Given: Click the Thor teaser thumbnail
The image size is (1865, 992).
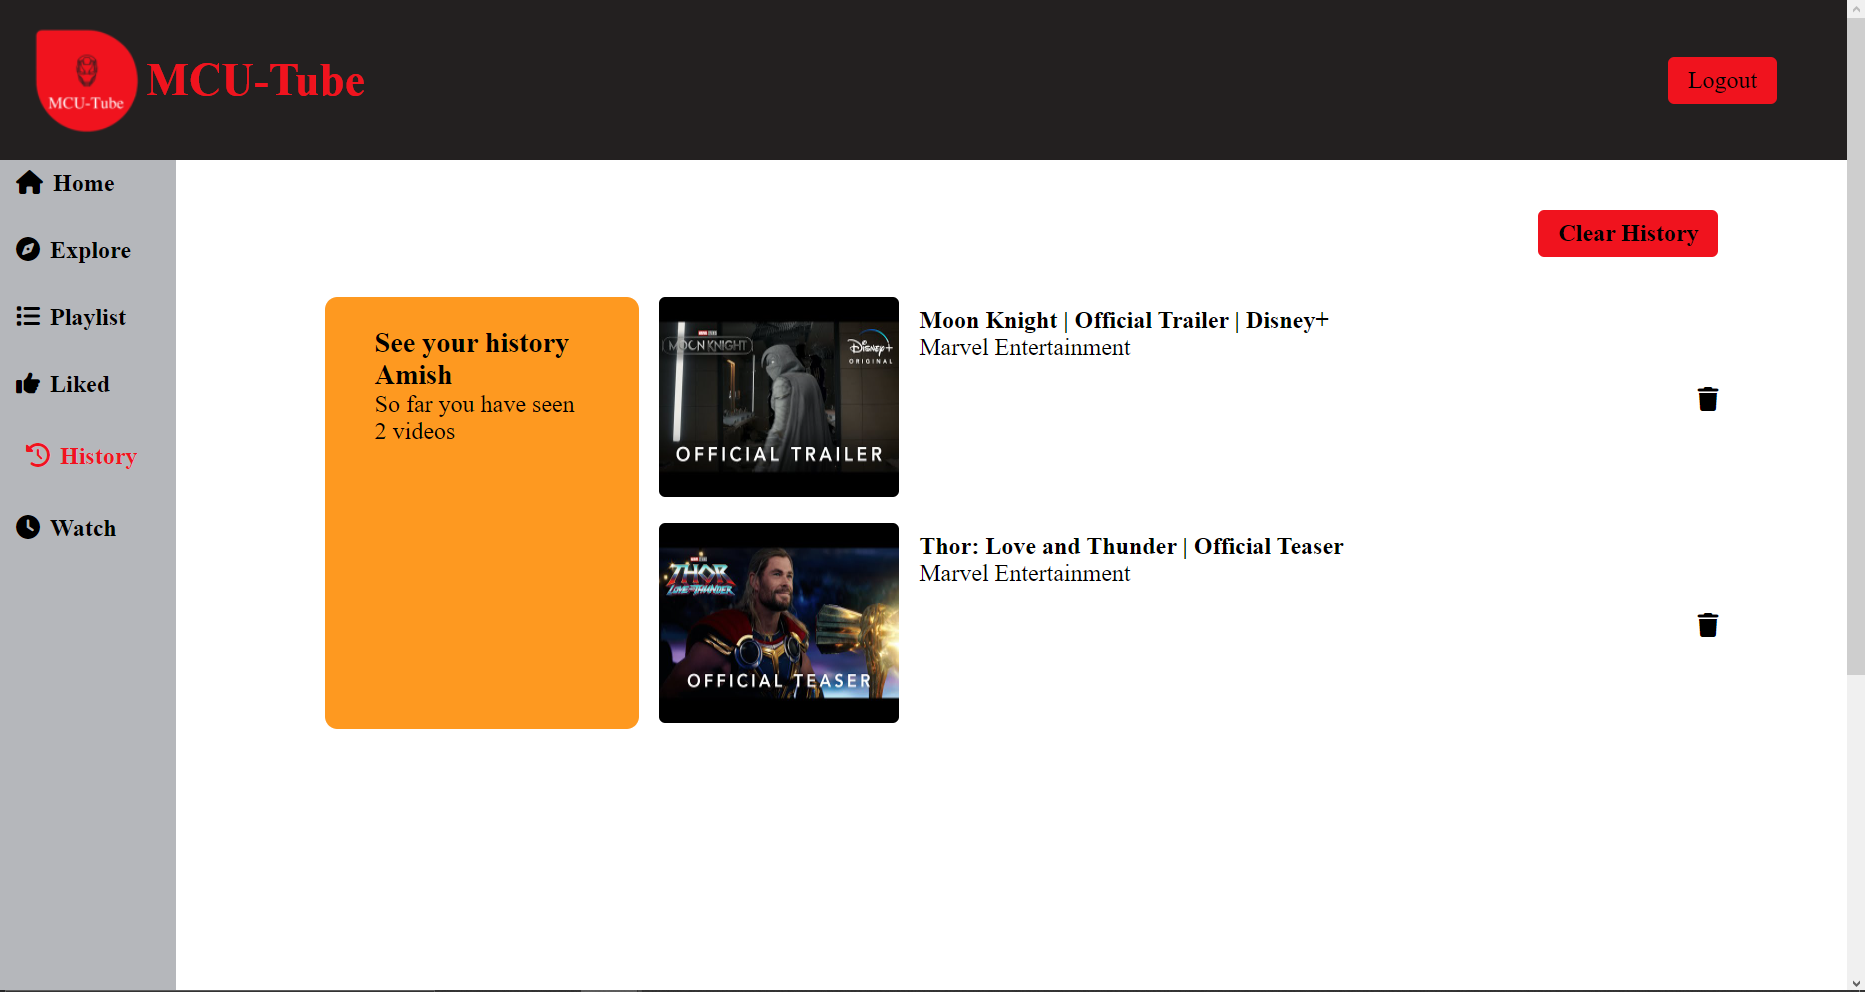Looking at the screenshot, I should [x=778, y=622].
